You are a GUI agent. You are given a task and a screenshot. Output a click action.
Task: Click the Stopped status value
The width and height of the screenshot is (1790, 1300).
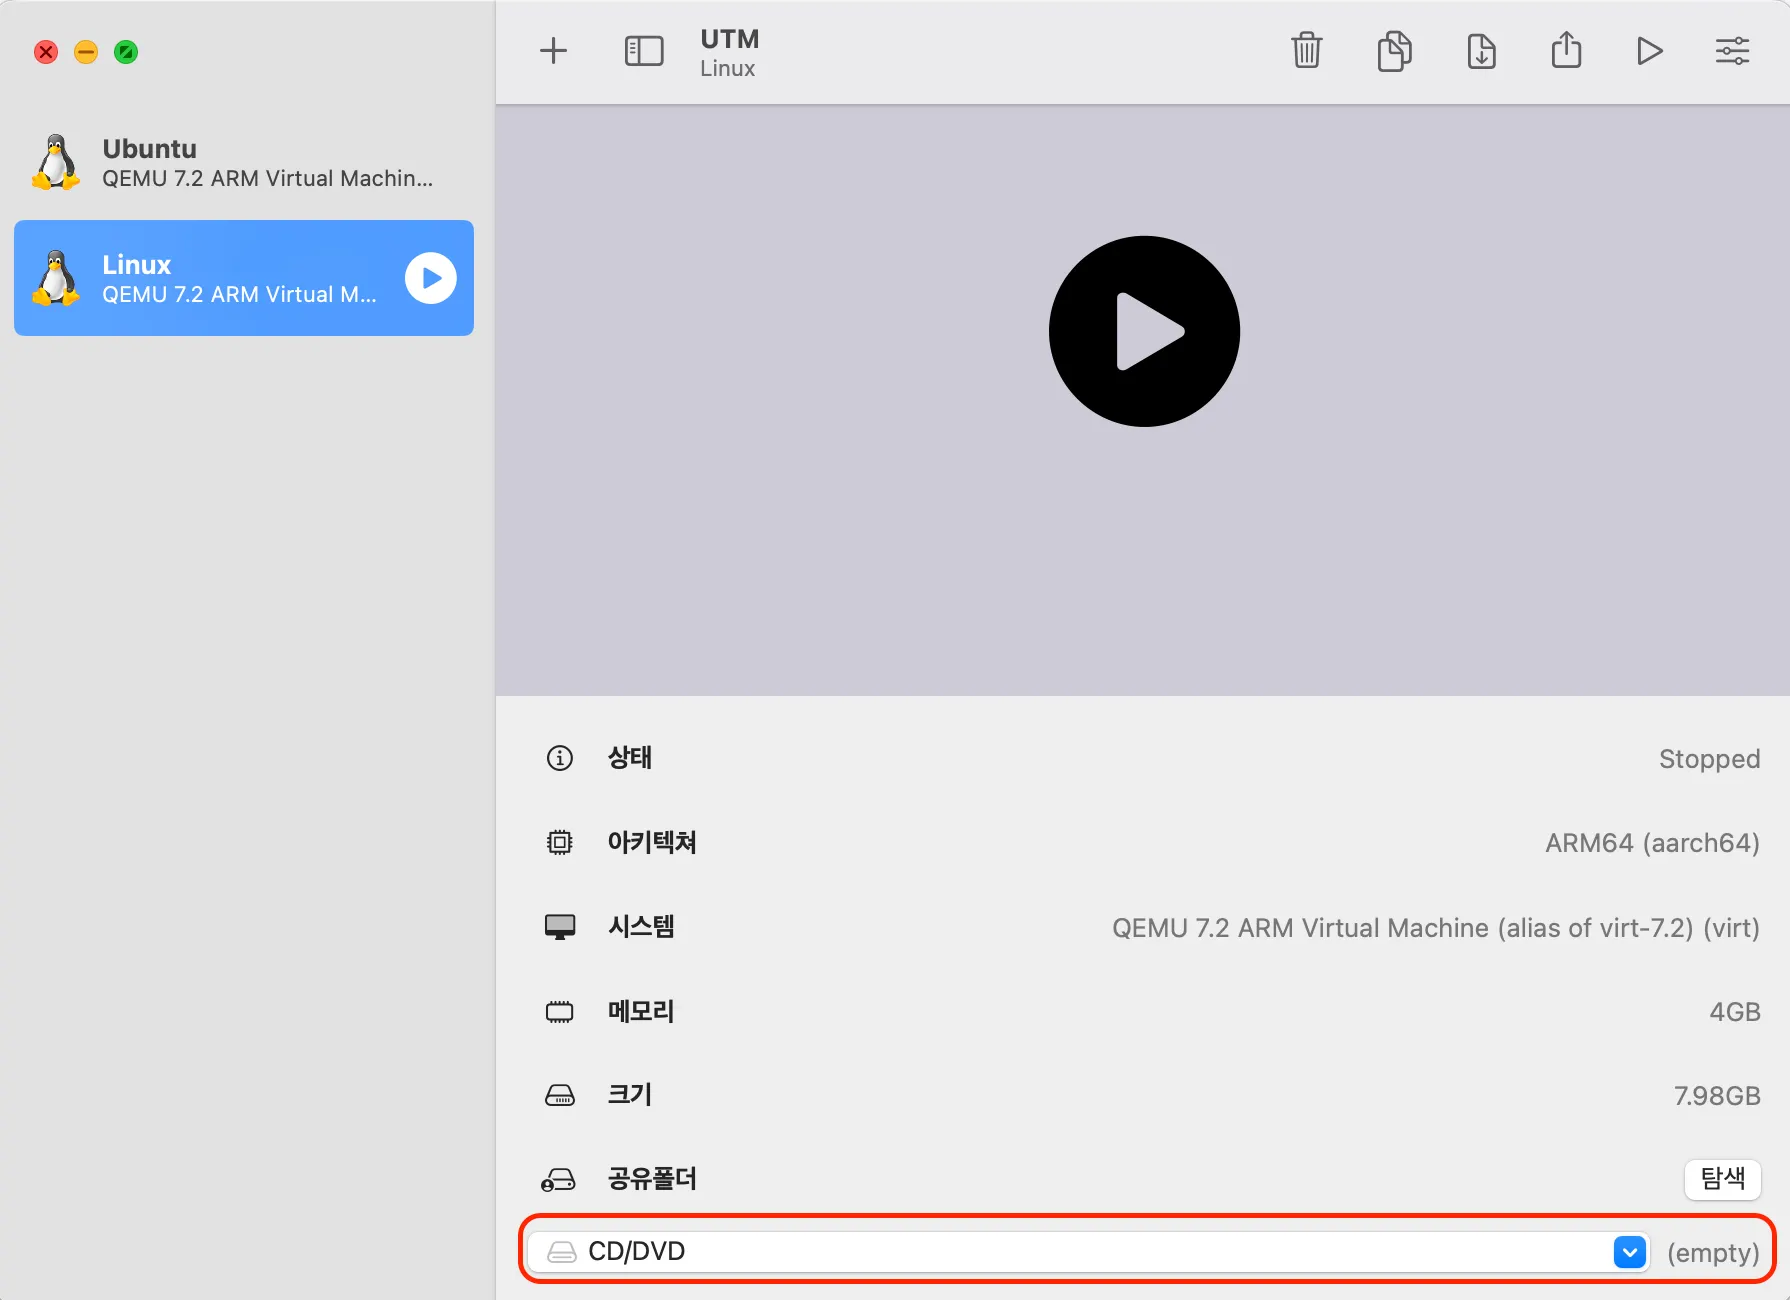(x=1710, y=759)
